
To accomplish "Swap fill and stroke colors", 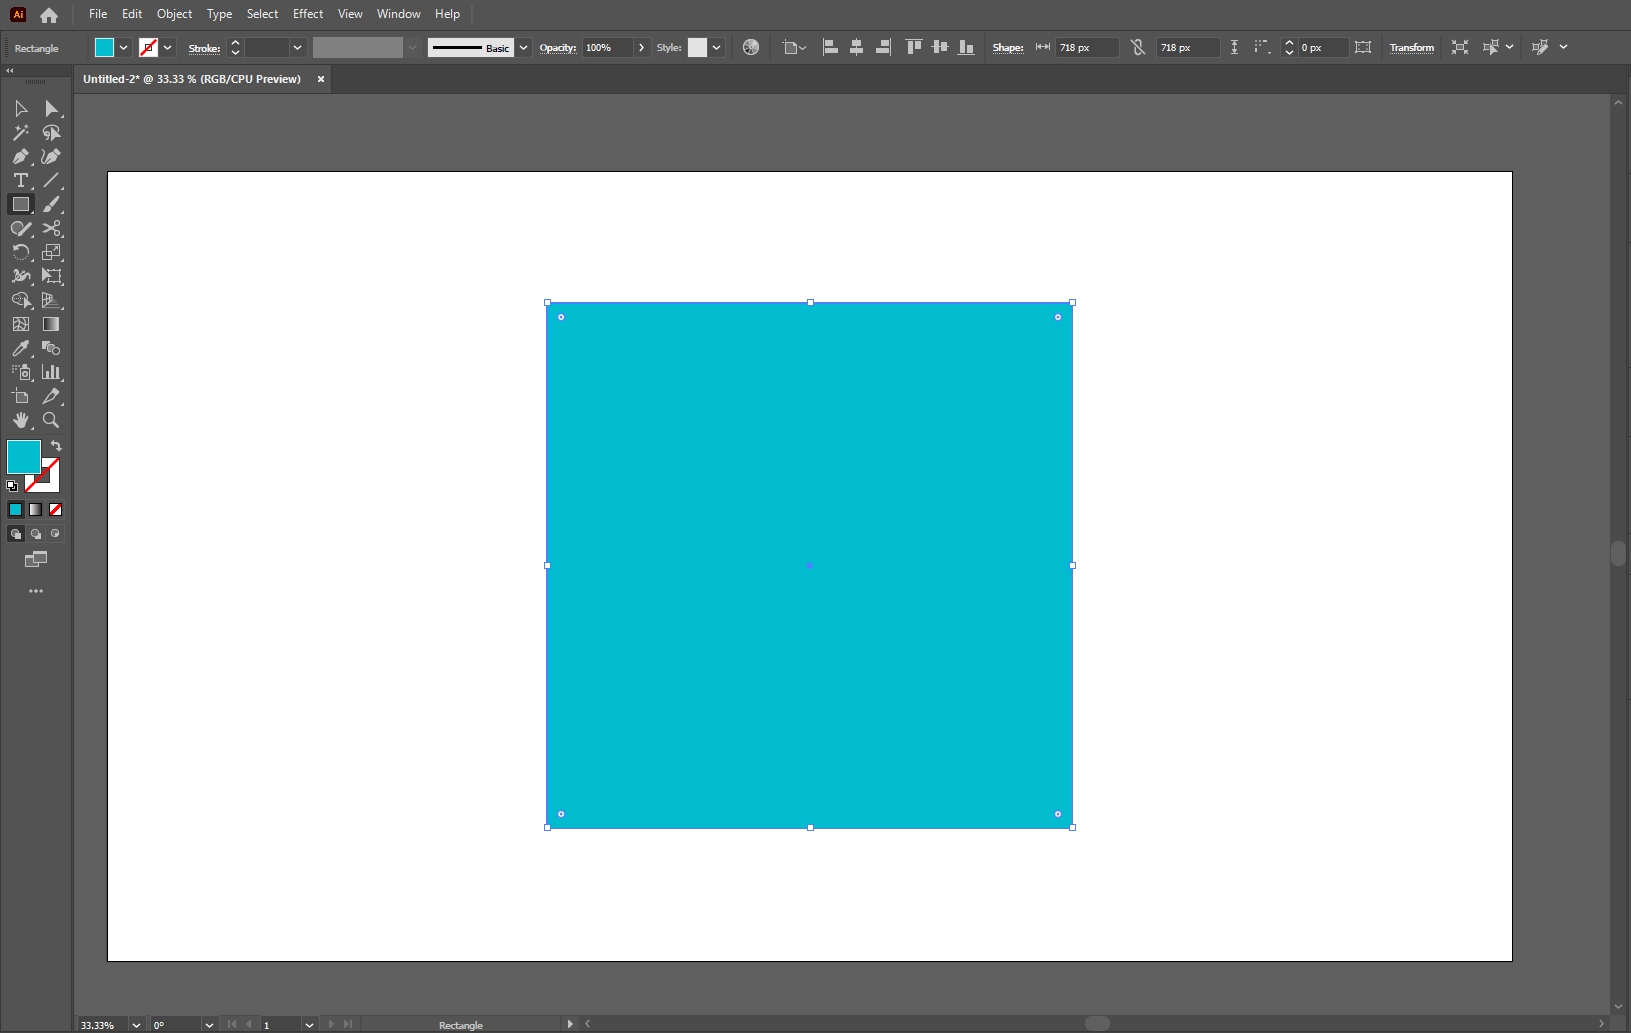I will pos(56,446).
